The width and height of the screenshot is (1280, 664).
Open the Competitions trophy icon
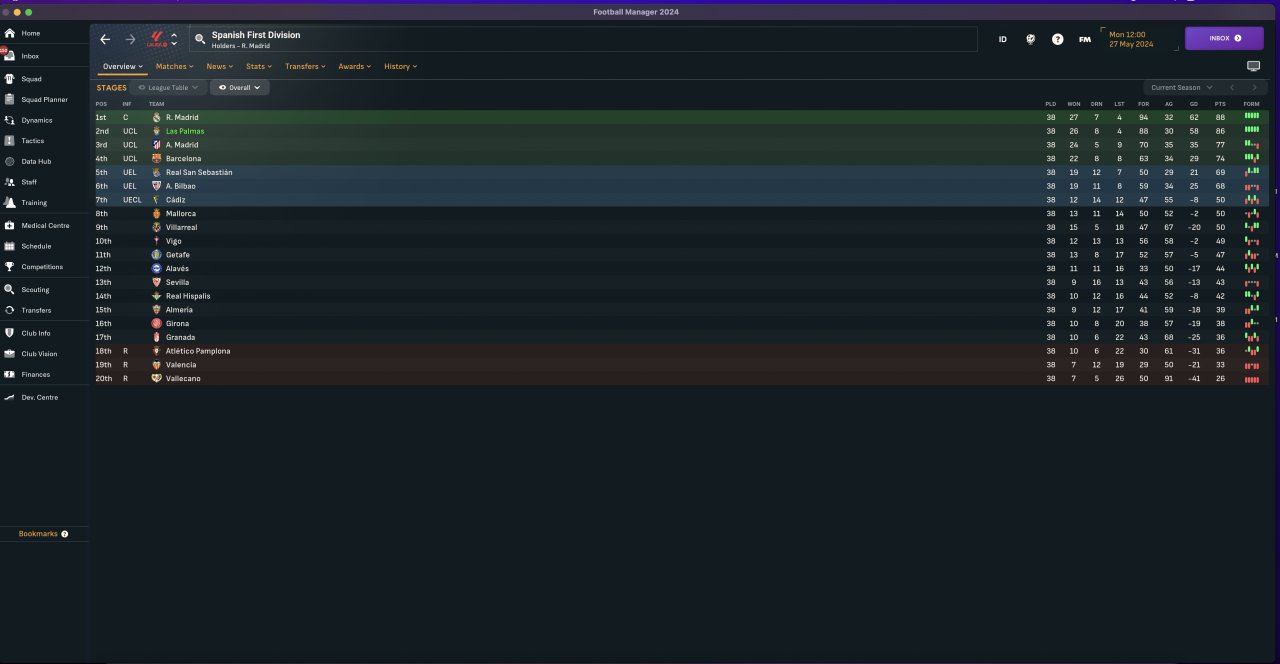coord(9,267)
